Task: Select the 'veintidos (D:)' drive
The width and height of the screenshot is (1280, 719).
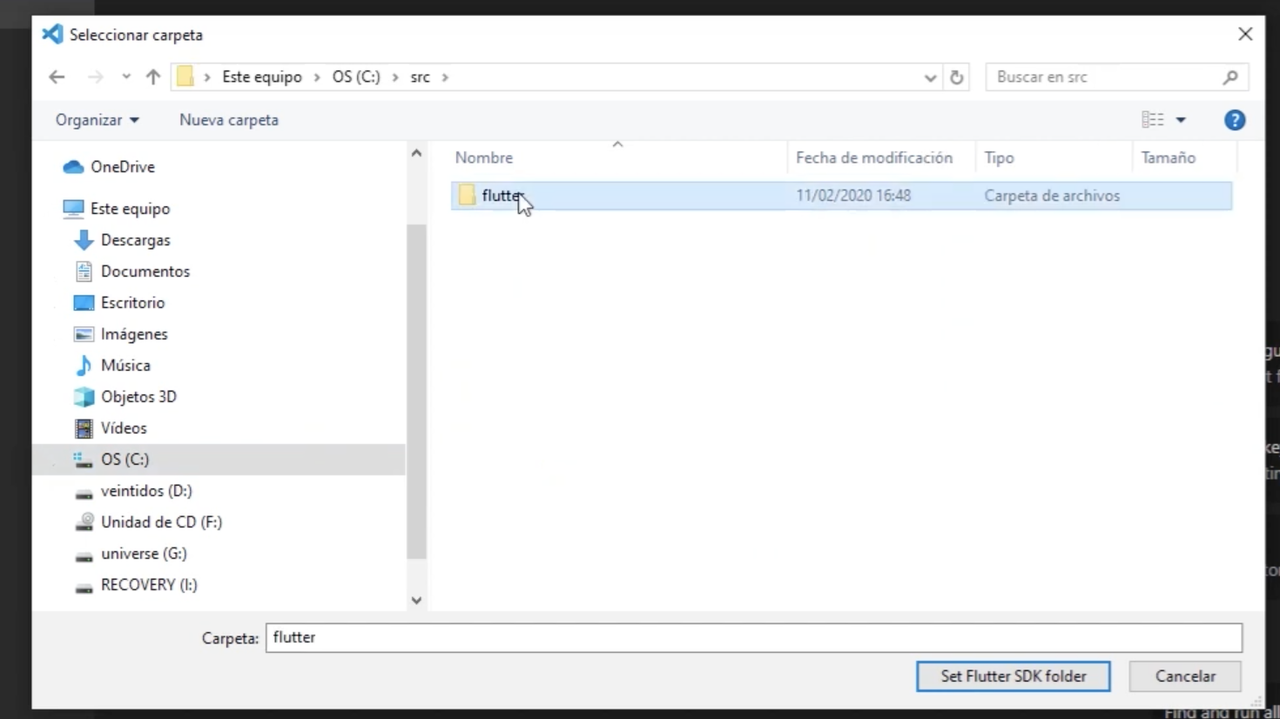Action: pos(146,491)
